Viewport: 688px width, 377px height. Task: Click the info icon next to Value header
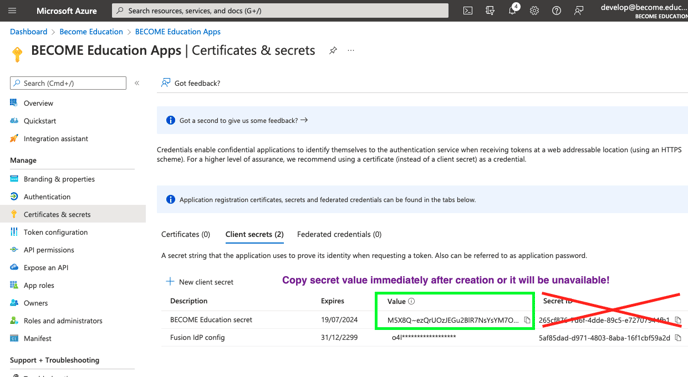point(411,301)
